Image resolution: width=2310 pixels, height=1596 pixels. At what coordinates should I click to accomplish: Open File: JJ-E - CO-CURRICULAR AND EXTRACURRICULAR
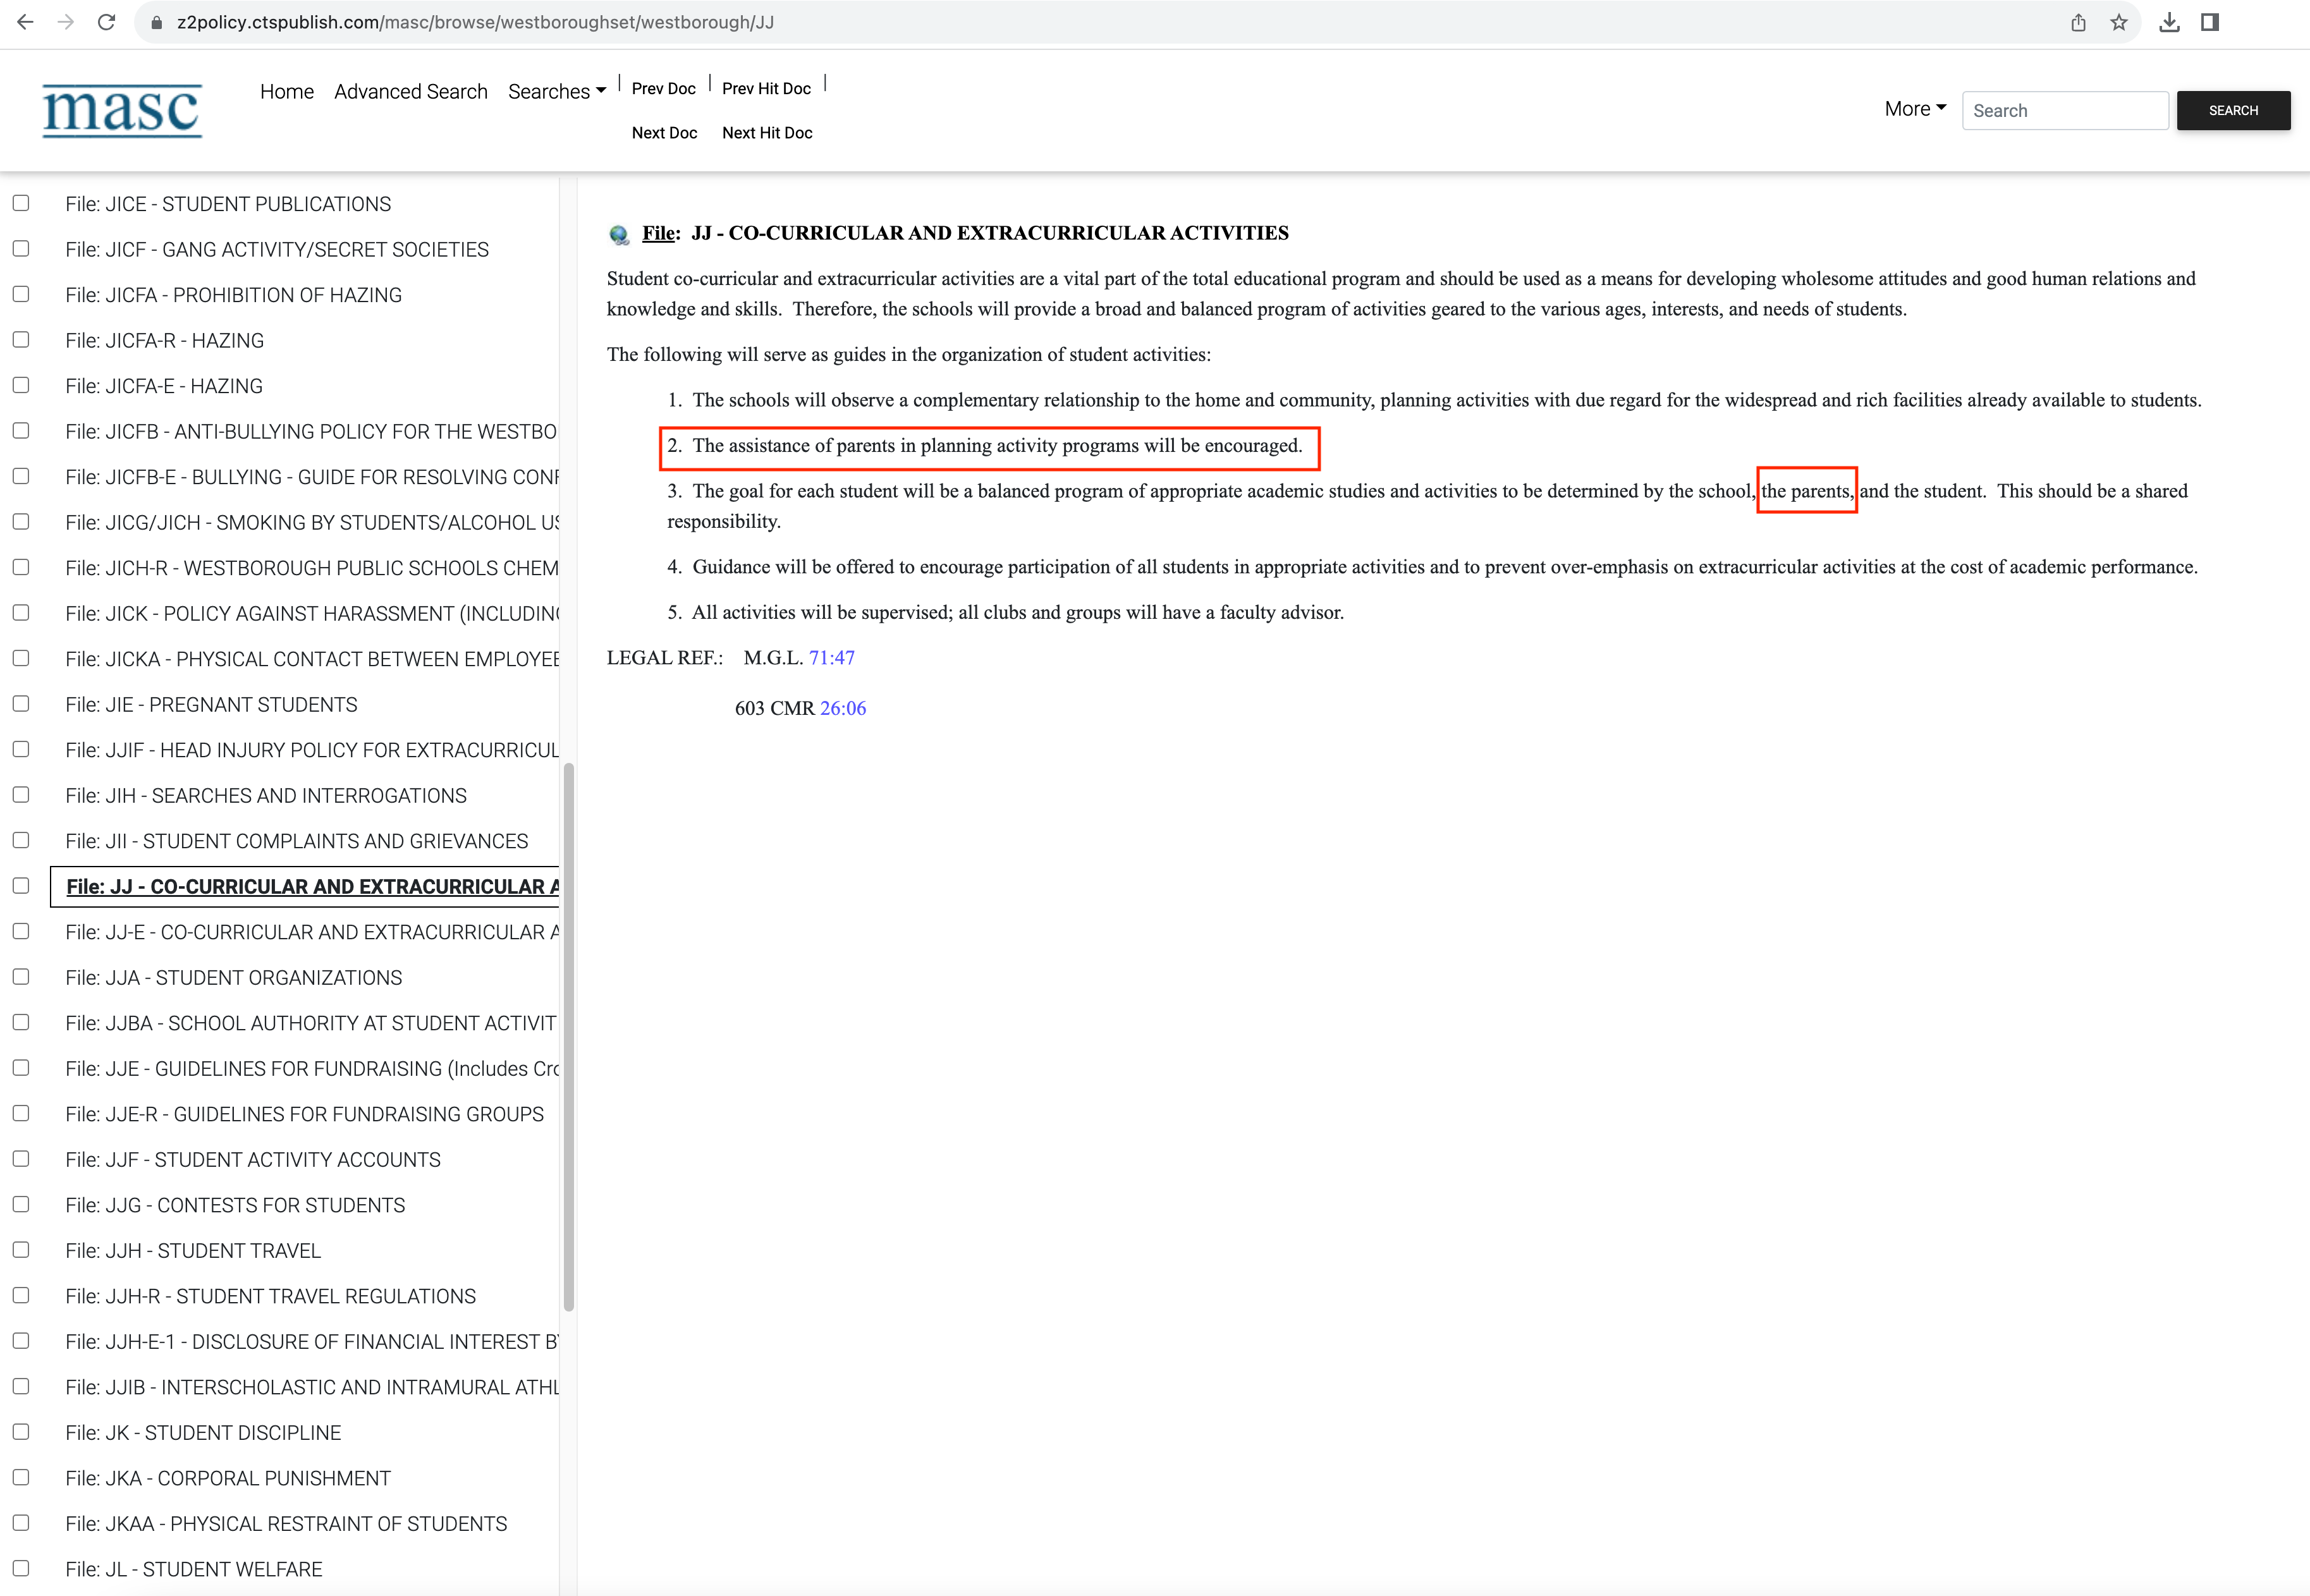pos(312,932)
